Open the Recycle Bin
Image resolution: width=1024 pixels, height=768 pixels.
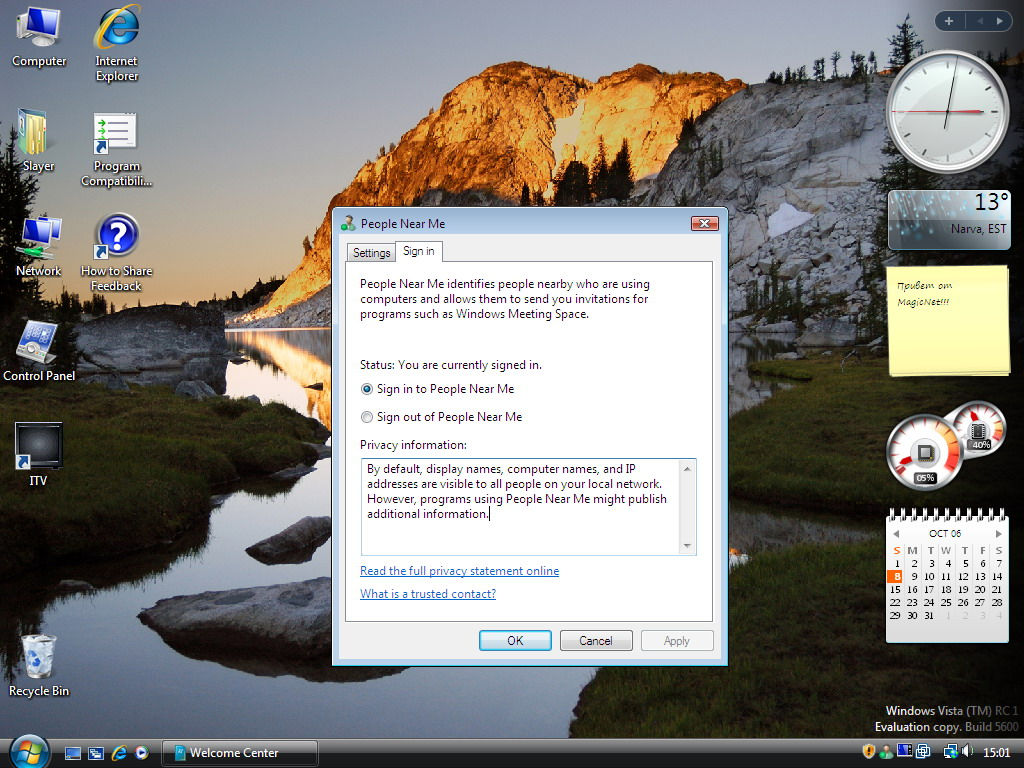pos(39,658)
